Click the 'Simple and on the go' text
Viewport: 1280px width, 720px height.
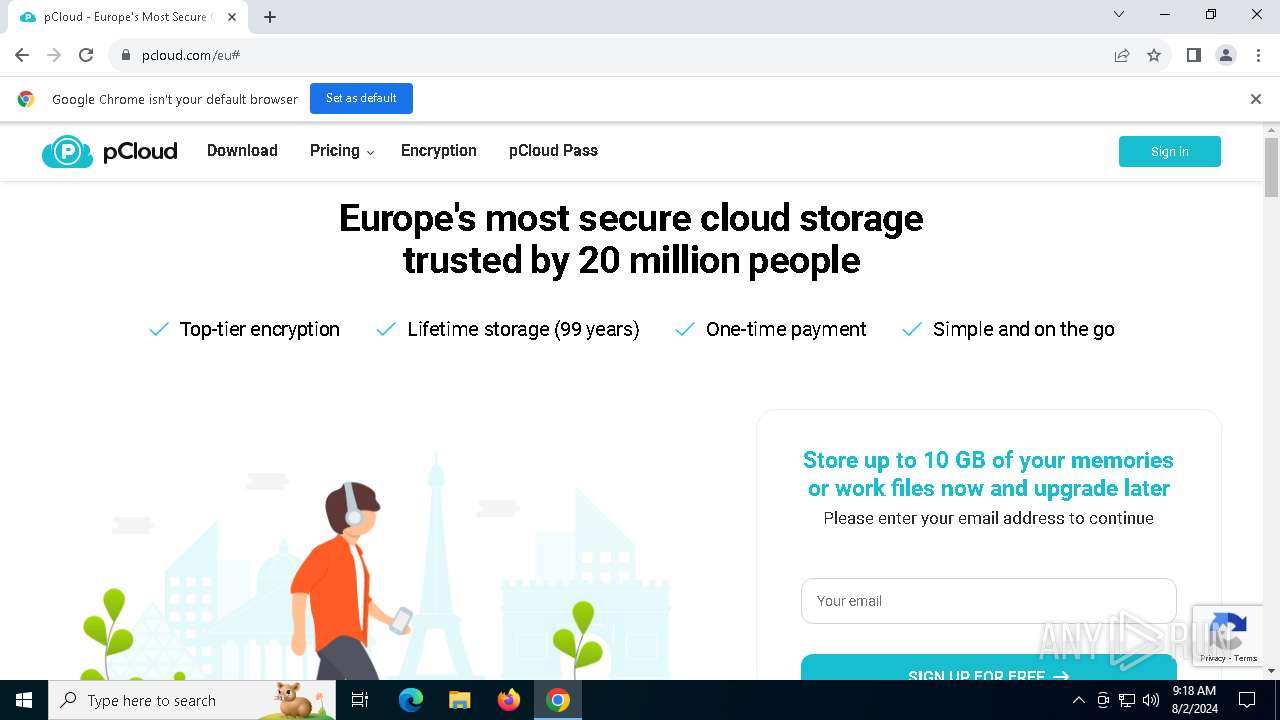1024,329
